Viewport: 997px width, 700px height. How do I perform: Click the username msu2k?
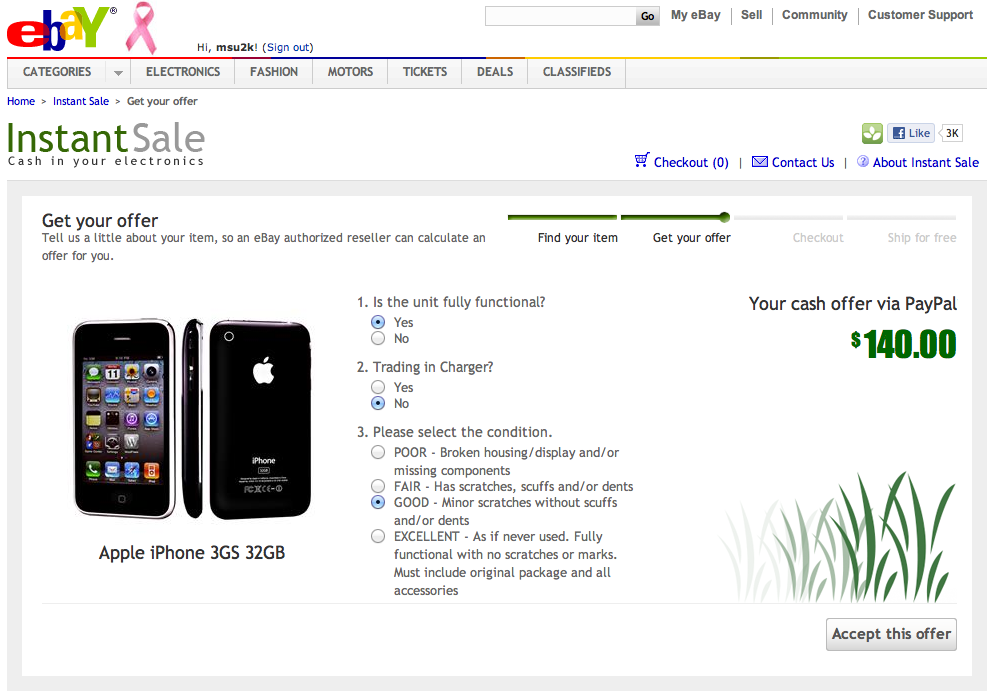[235, 47]
